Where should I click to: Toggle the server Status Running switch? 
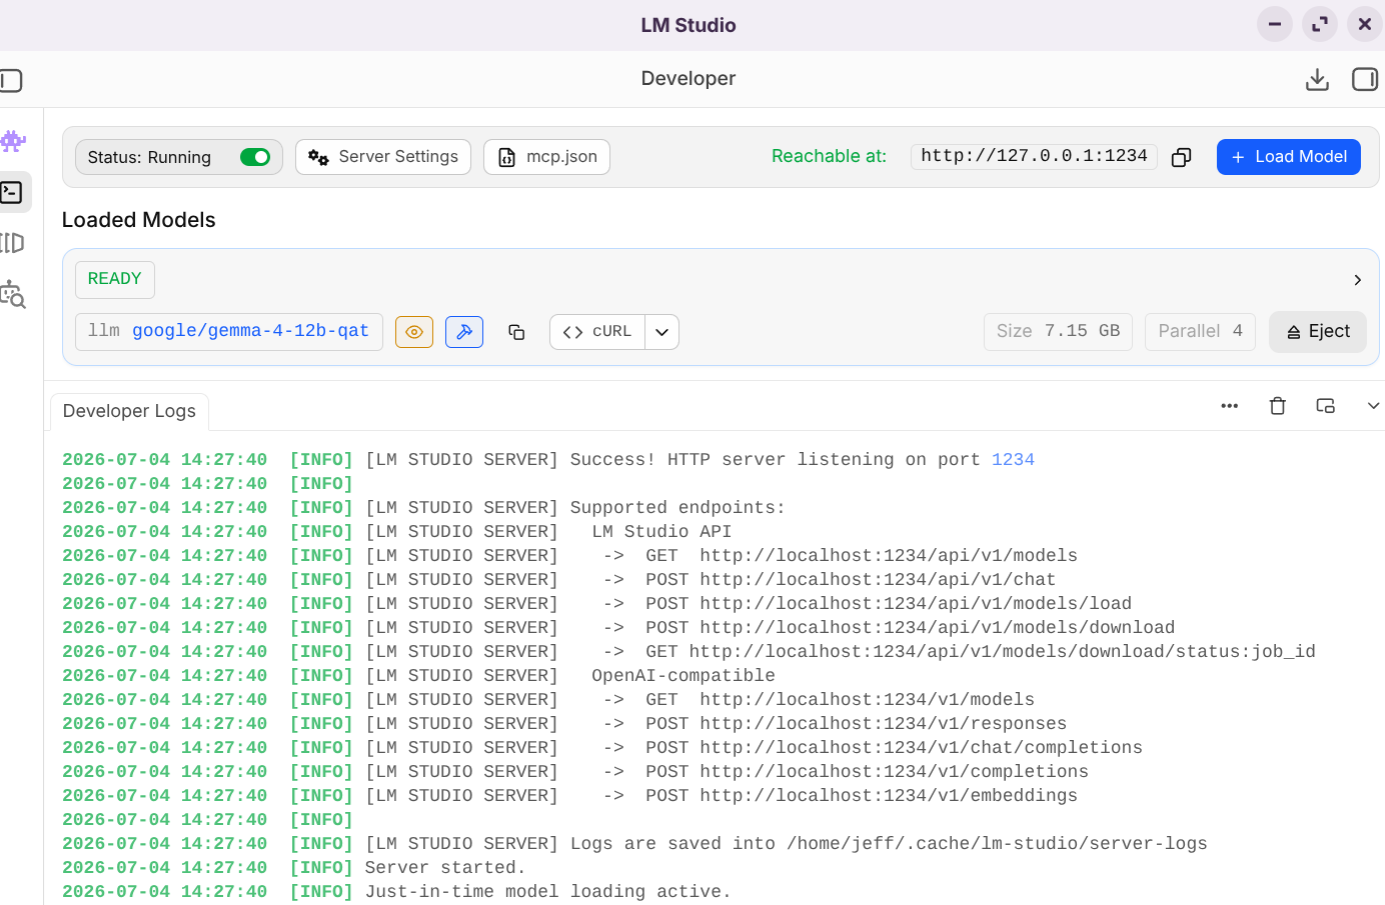pos(255,157)
